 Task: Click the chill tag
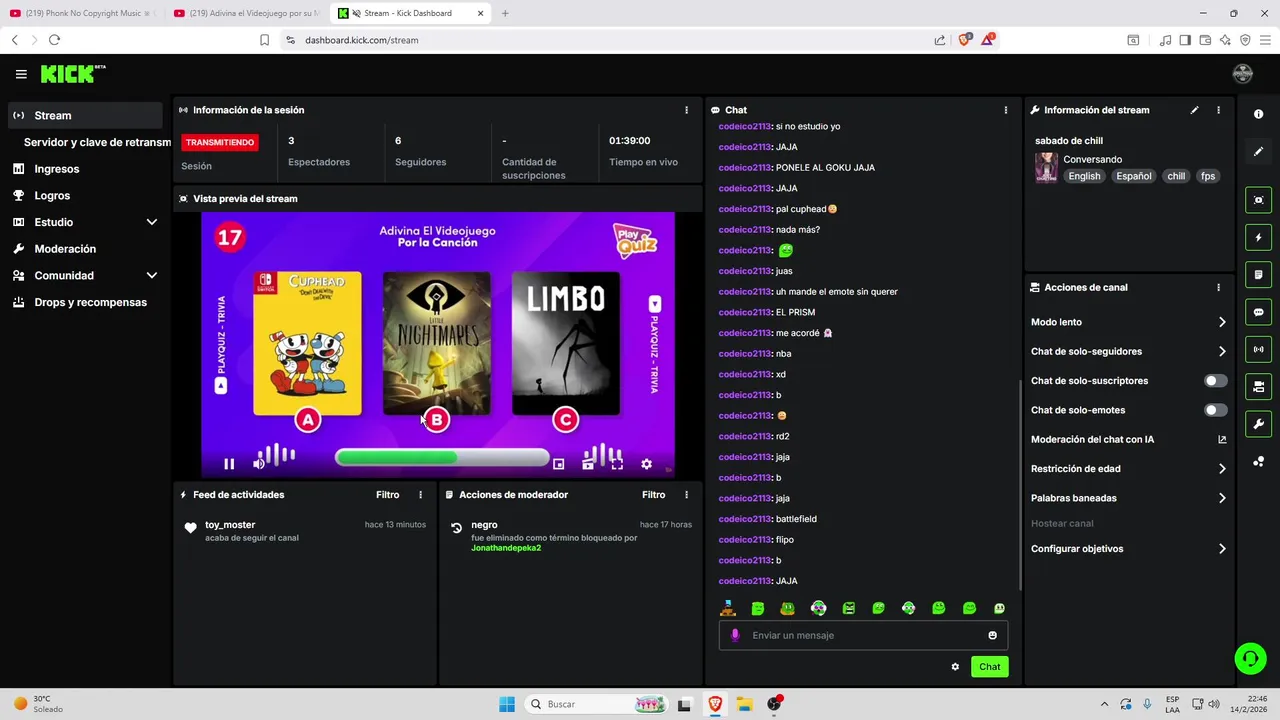point(1176,176)
